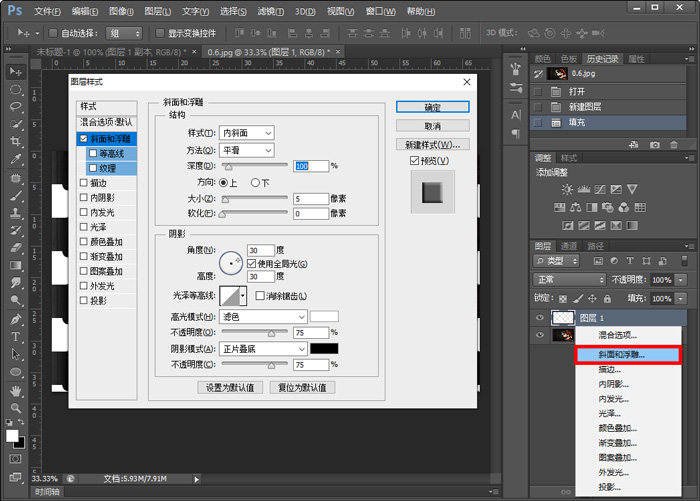
Task: Choose 外发光... in the context menu
Action: pos(628,472)
